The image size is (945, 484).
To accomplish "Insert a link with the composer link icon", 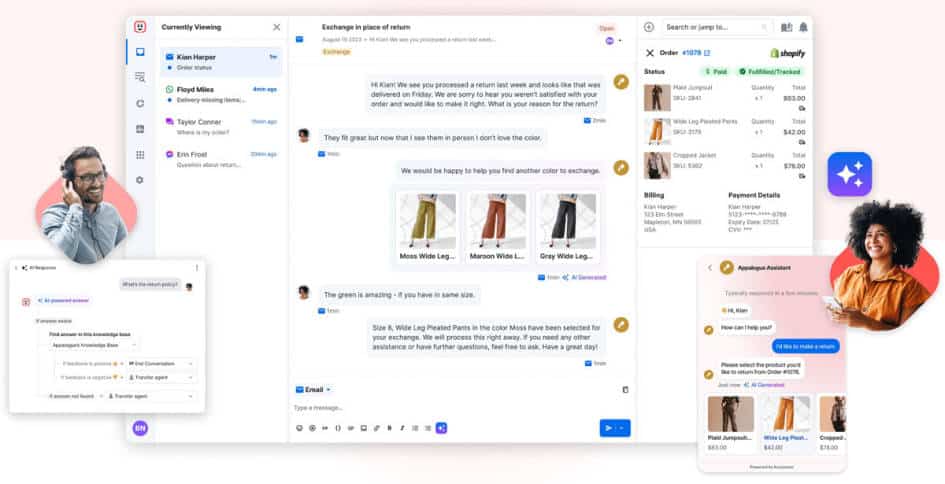I will click(376, 428).
